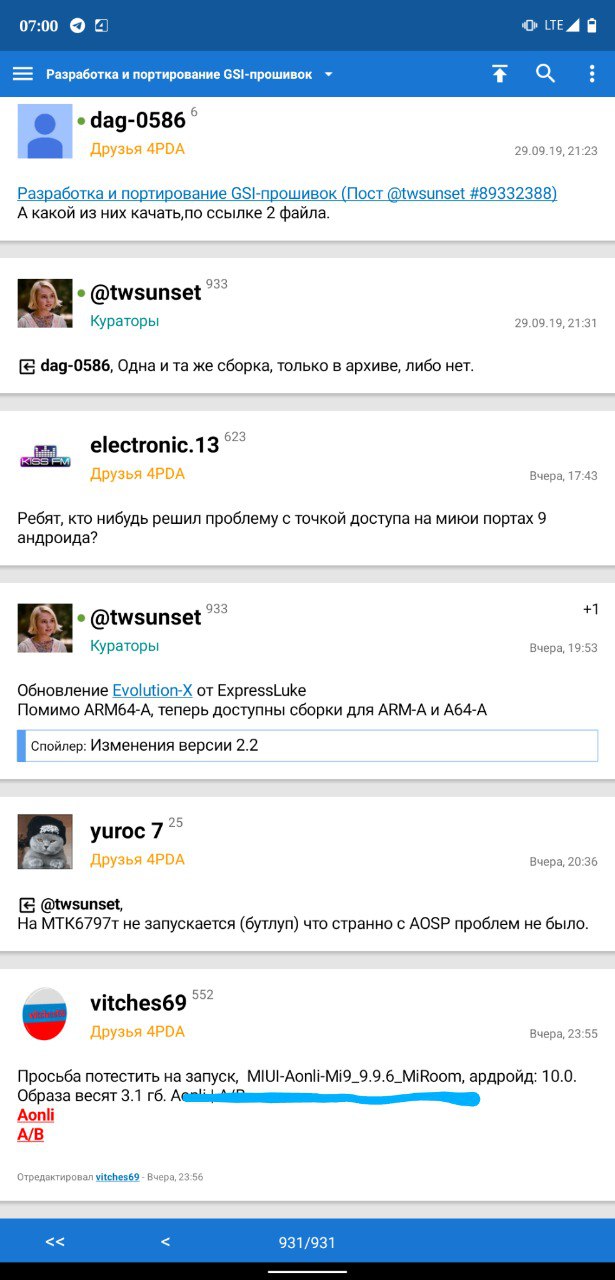Open the linked post #89332388
The width and height of the screenshot is (615, 1280).
click(287, 193)
